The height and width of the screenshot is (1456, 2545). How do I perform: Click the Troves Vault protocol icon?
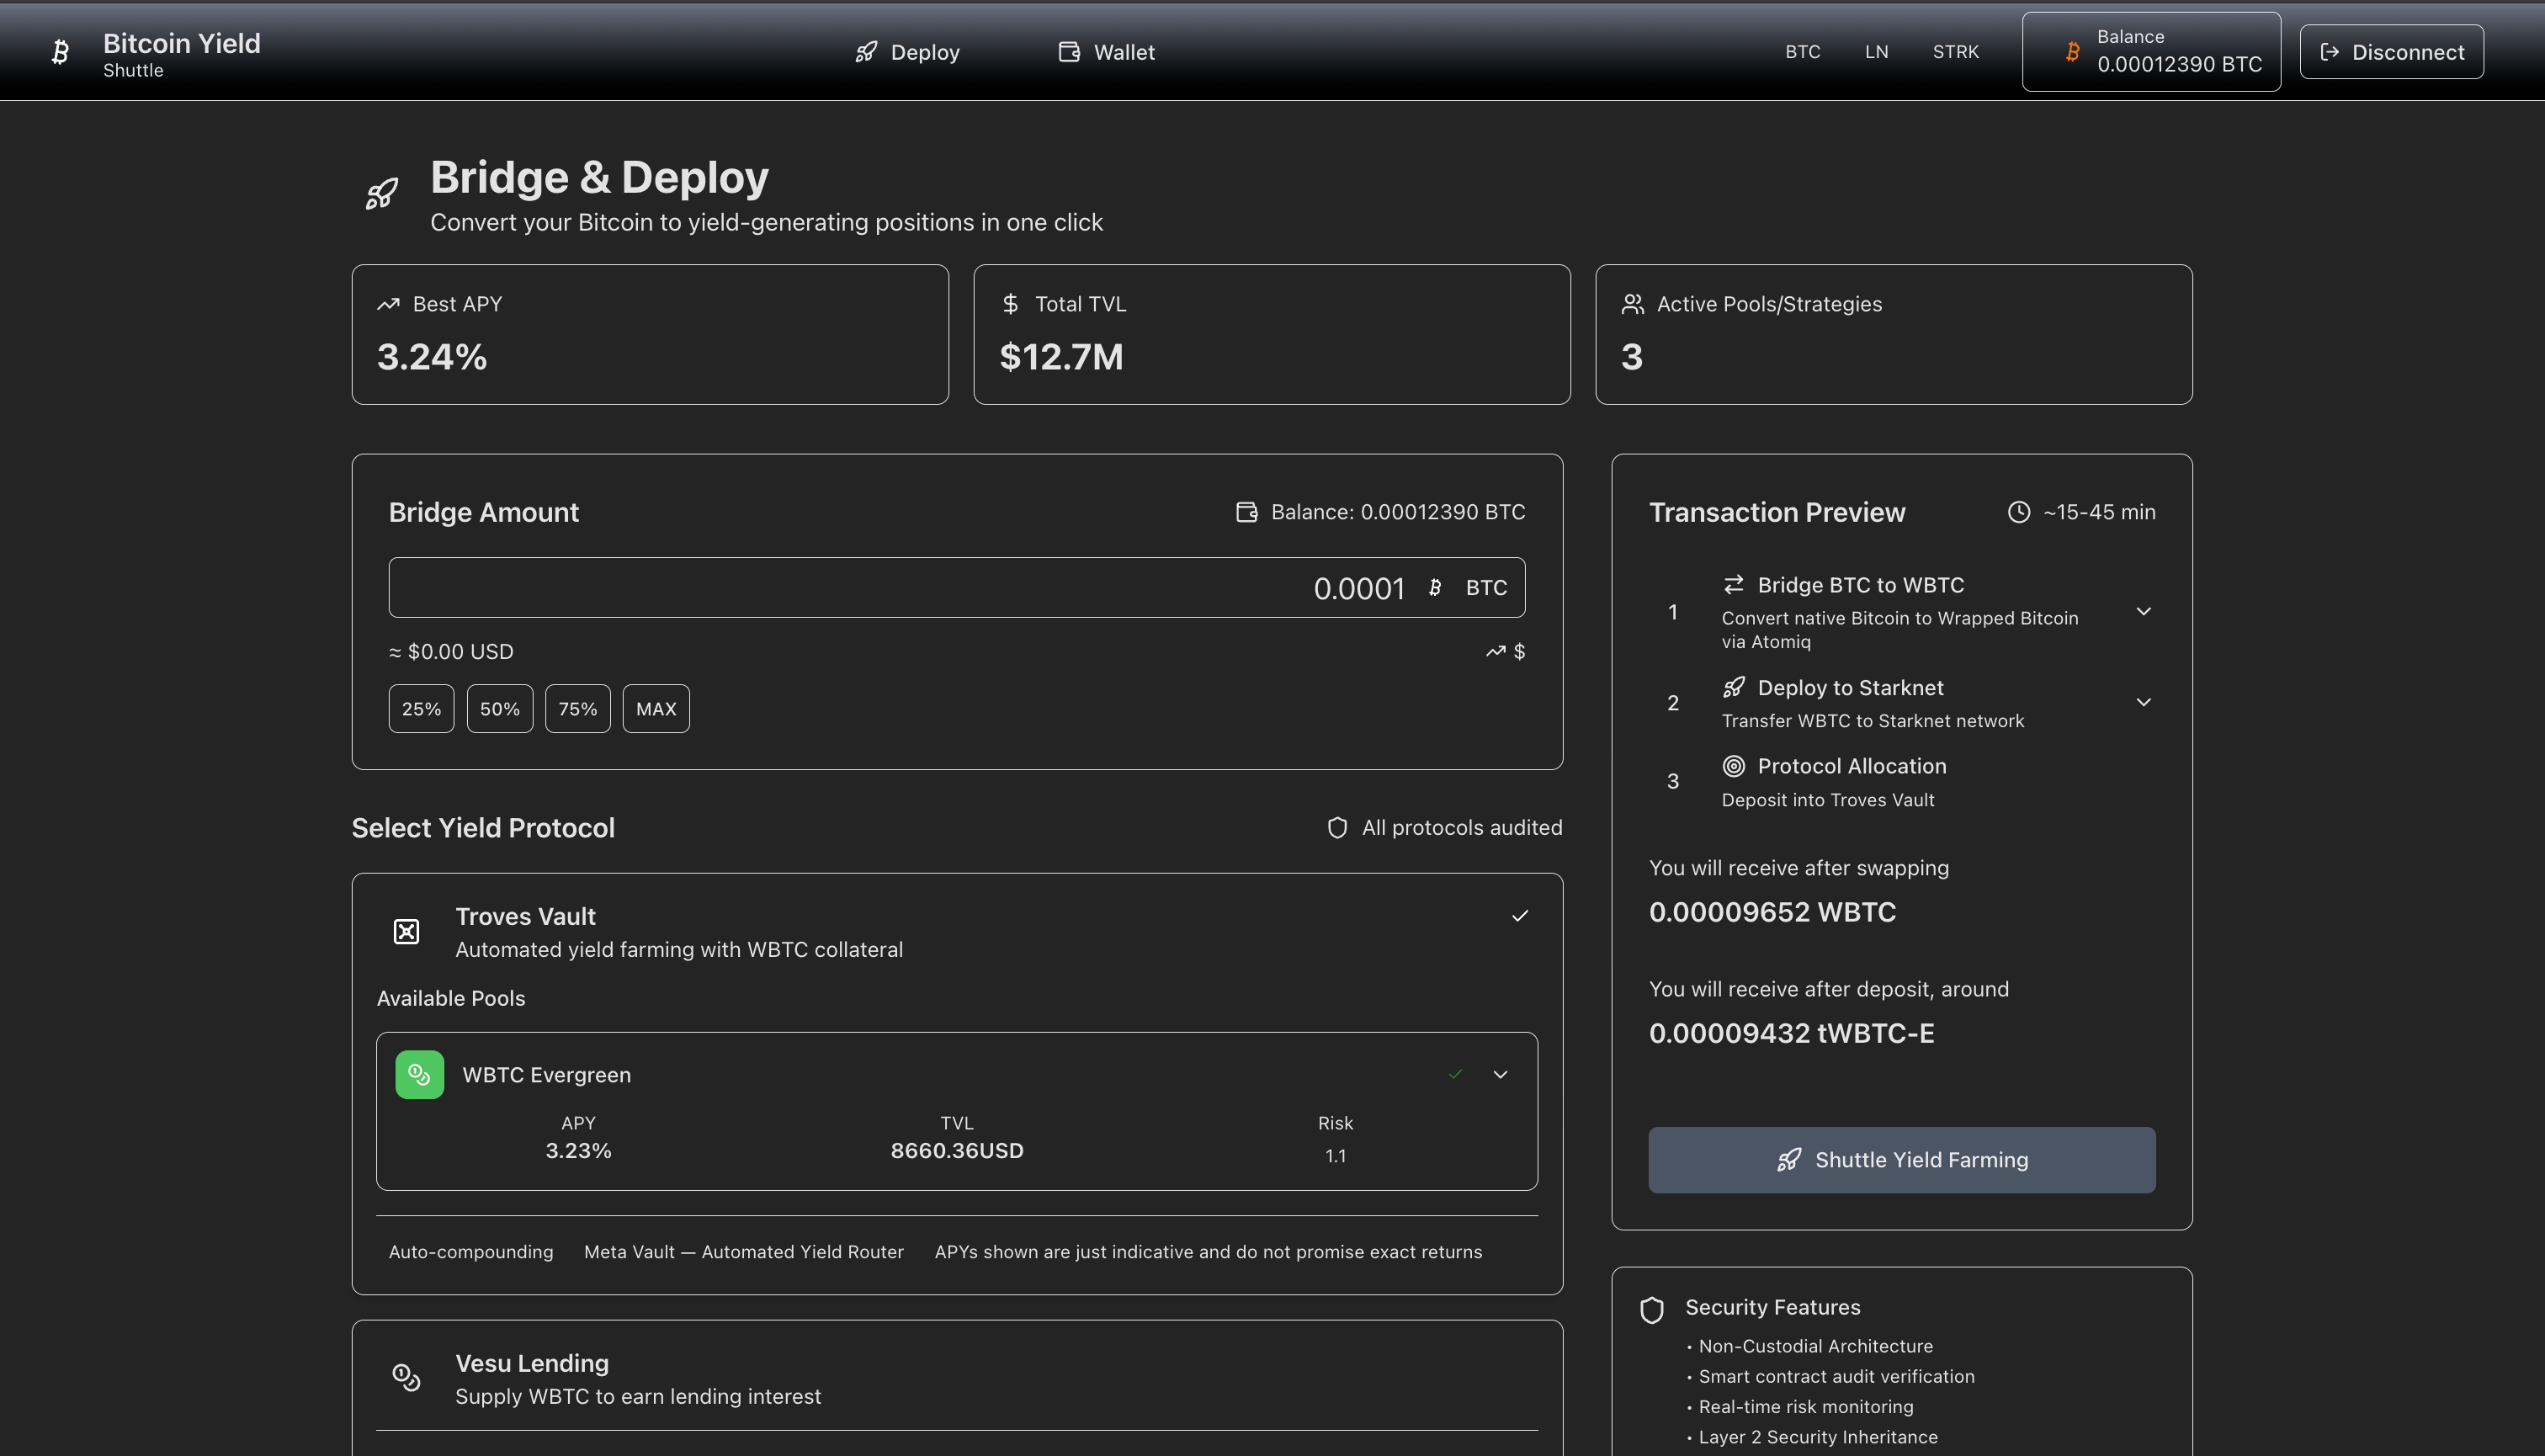coord(406,932)
